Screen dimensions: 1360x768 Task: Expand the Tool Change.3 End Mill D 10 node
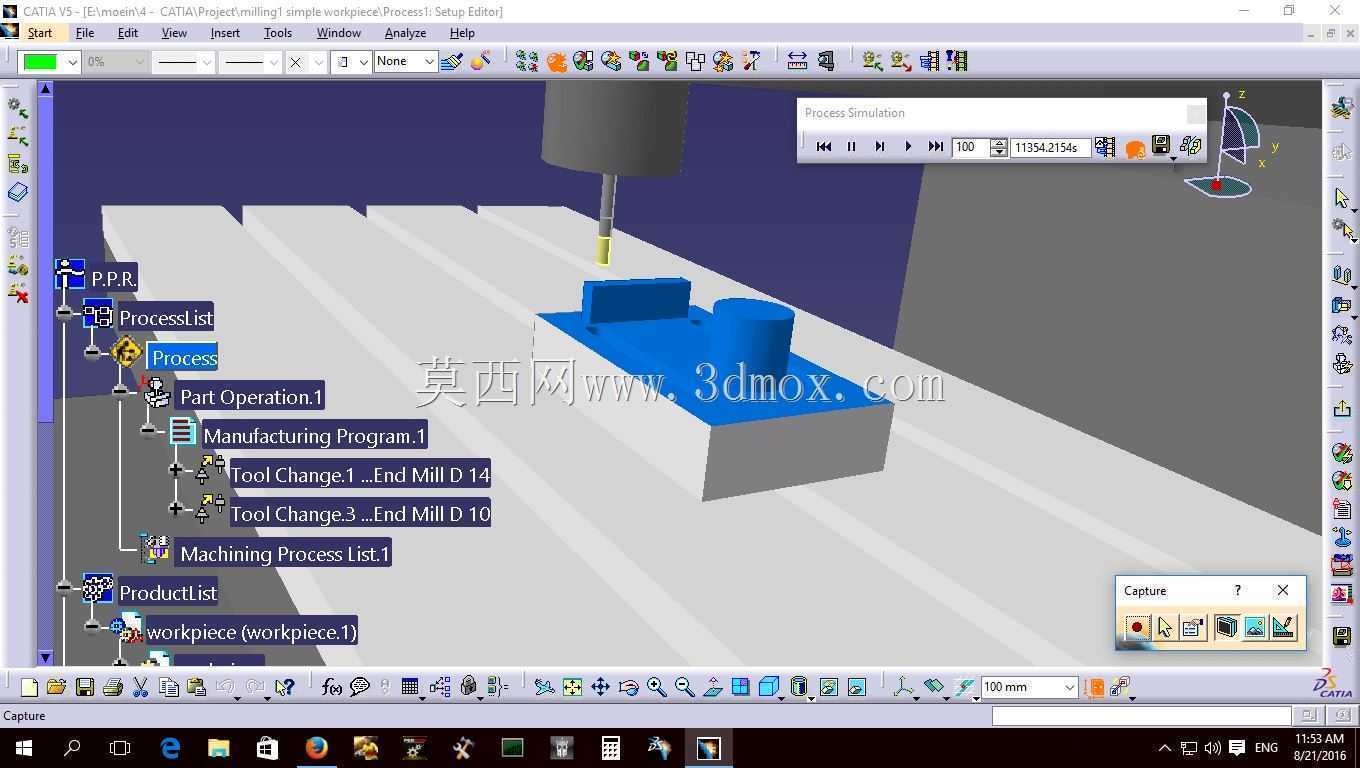[x=176, y=509]
